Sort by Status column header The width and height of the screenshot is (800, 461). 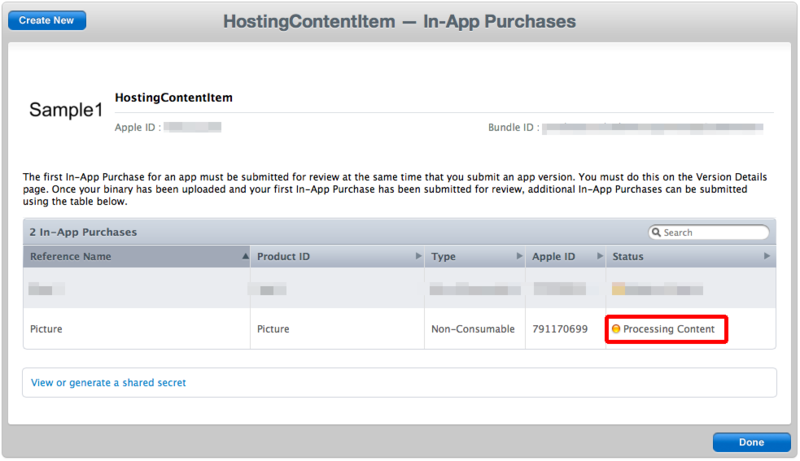(x=691, y=257)
